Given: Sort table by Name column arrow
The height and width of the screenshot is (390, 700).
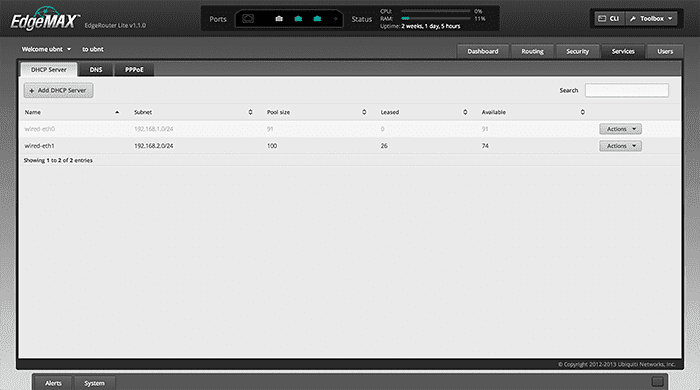Looking at the screenshot, I should pos(117,112).
